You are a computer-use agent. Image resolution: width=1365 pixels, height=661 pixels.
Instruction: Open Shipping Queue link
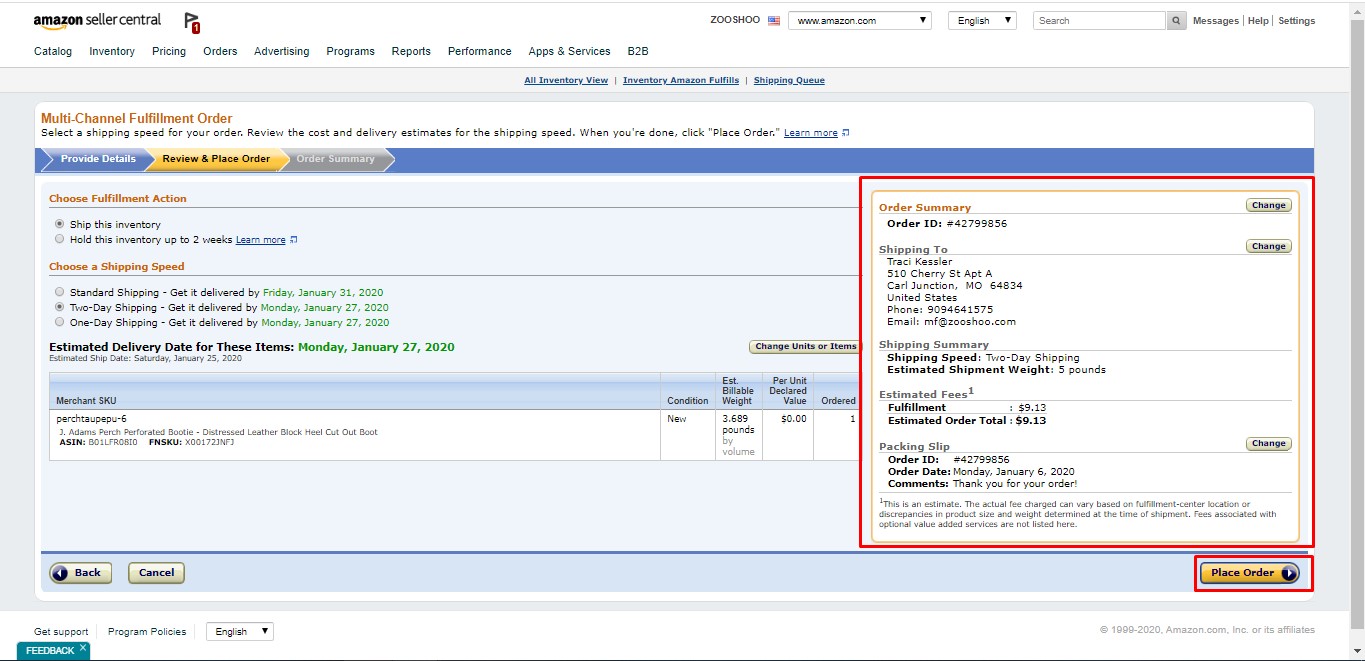coord(789,80)
